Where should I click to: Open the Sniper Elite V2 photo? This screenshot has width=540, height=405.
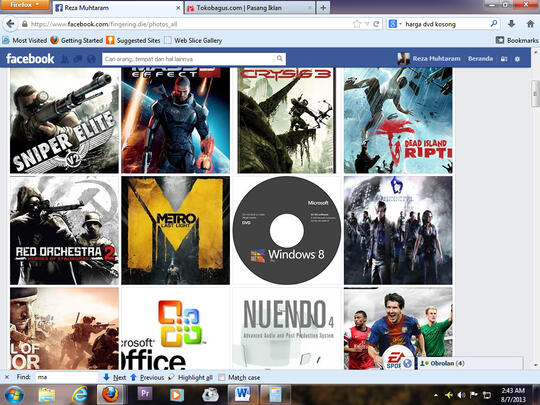point(64,120)
